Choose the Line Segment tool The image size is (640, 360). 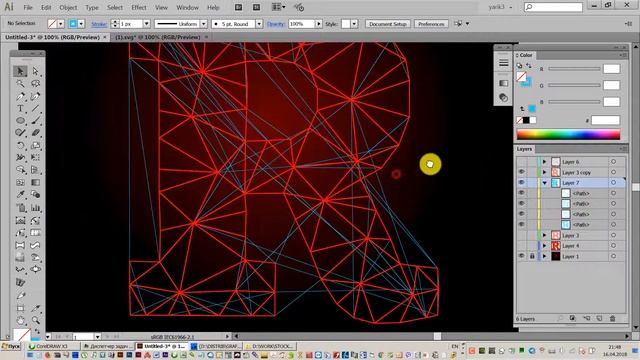36,109
